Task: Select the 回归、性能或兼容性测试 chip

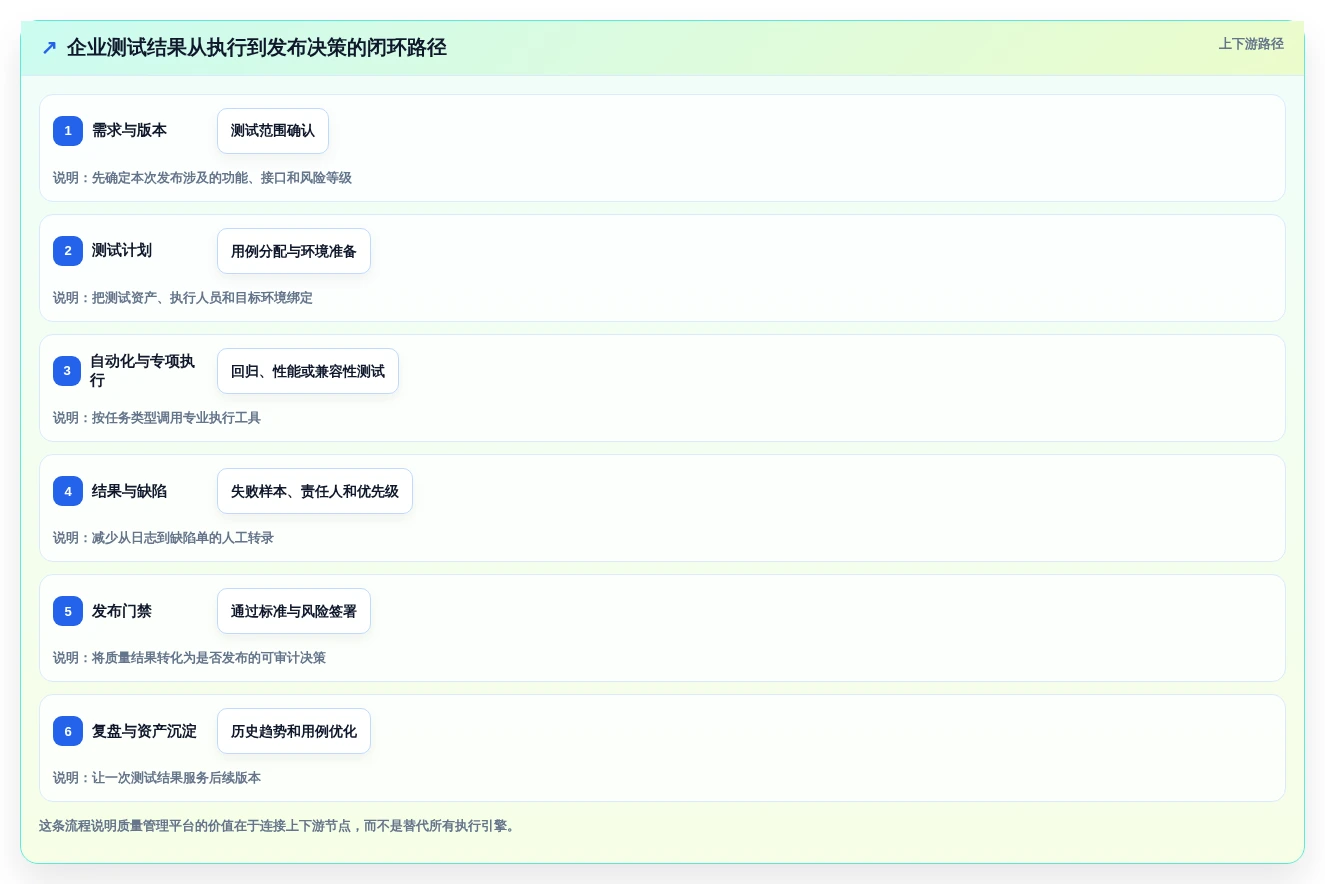Action: tap(308, 371)
